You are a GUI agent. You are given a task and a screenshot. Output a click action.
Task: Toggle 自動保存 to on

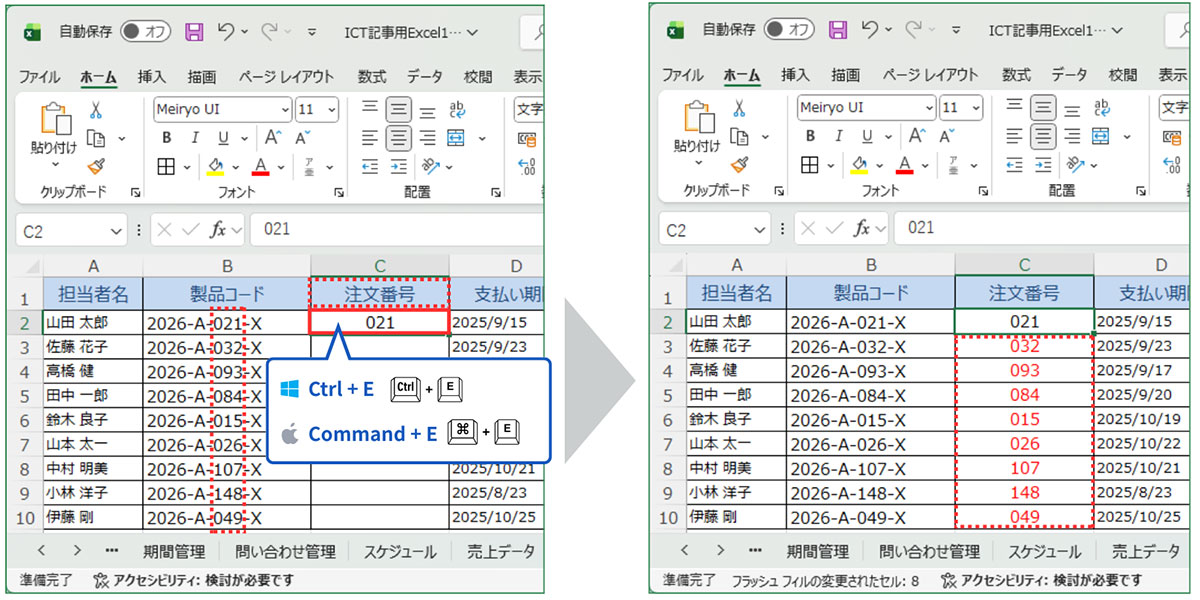pyautogui.click(x=146, y=31)
